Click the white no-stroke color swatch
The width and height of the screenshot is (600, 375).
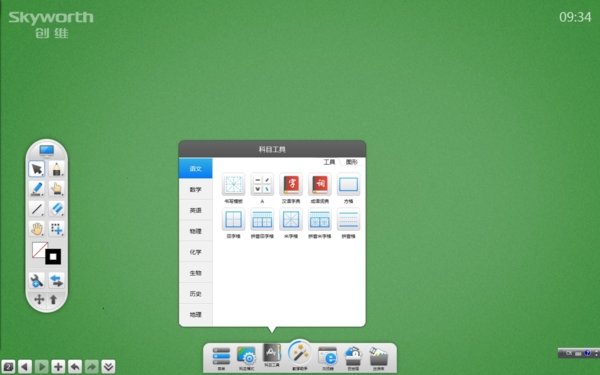(40, 250)
